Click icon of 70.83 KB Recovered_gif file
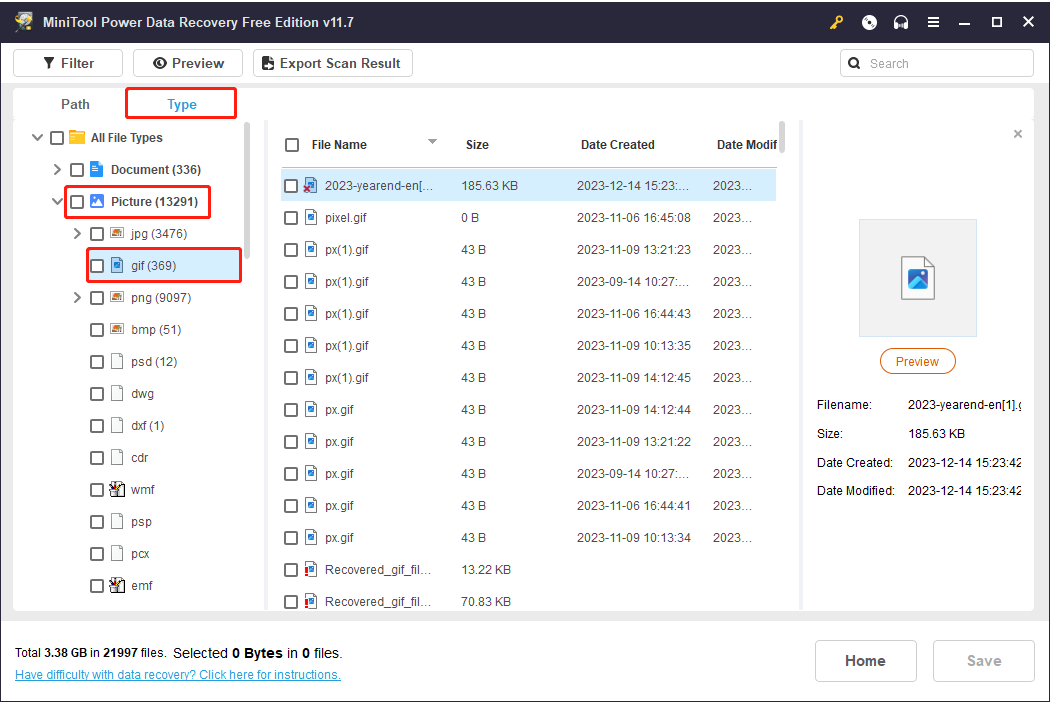The image size is (1052, 706). [x=311, y=601]
